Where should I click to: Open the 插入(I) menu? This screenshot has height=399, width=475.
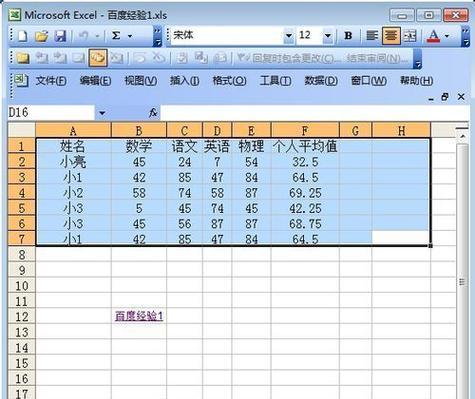point(185,81)
